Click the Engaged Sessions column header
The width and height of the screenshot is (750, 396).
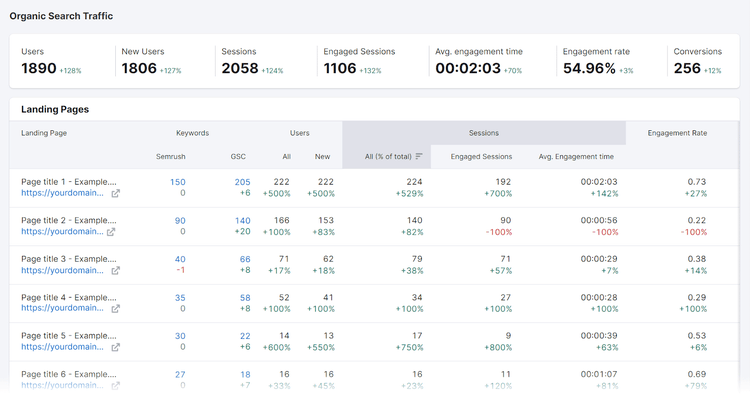click(x=481, y=156)
